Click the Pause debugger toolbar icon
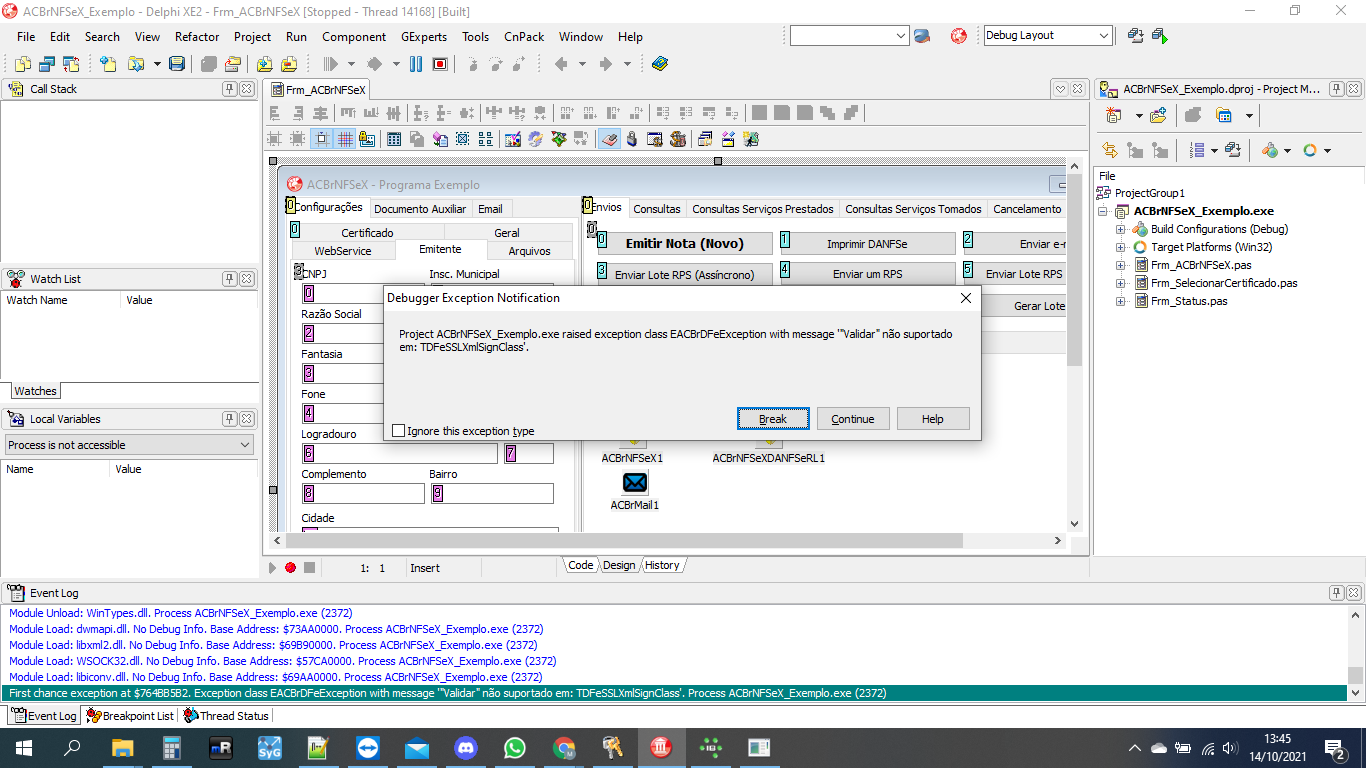 tap(418, 64)
